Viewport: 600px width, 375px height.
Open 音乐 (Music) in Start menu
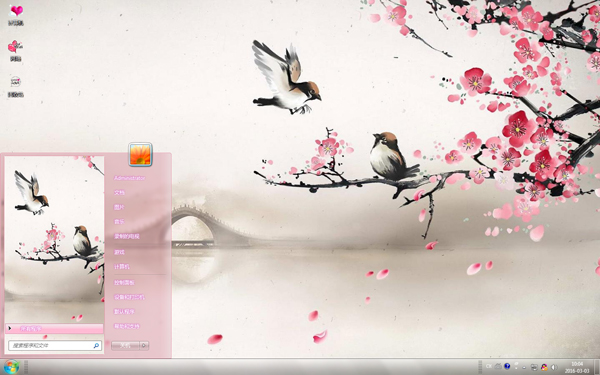119,222
